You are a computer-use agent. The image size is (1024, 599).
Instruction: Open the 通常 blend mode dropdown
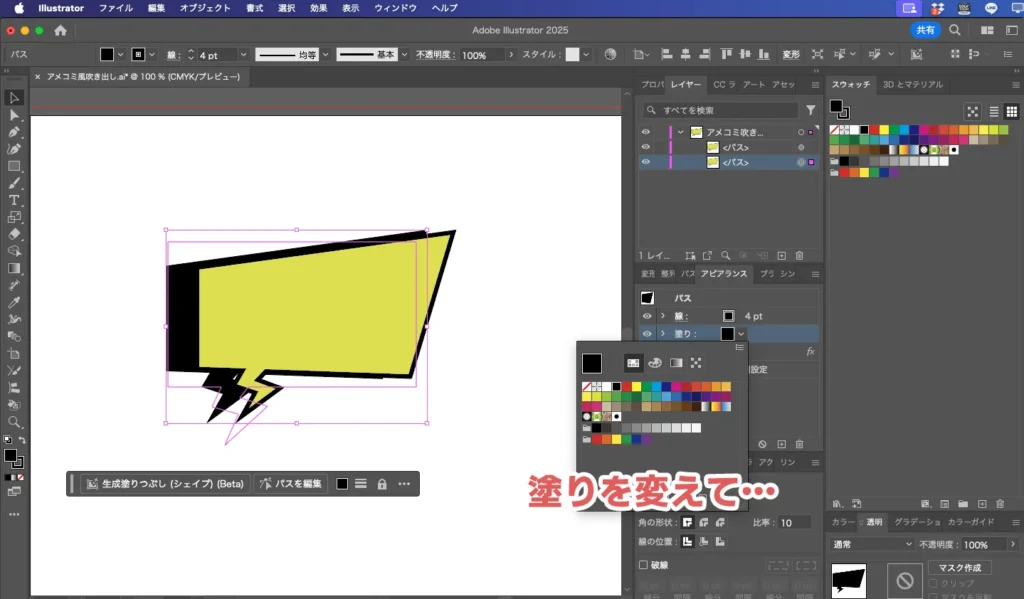[x=873, y=544]
